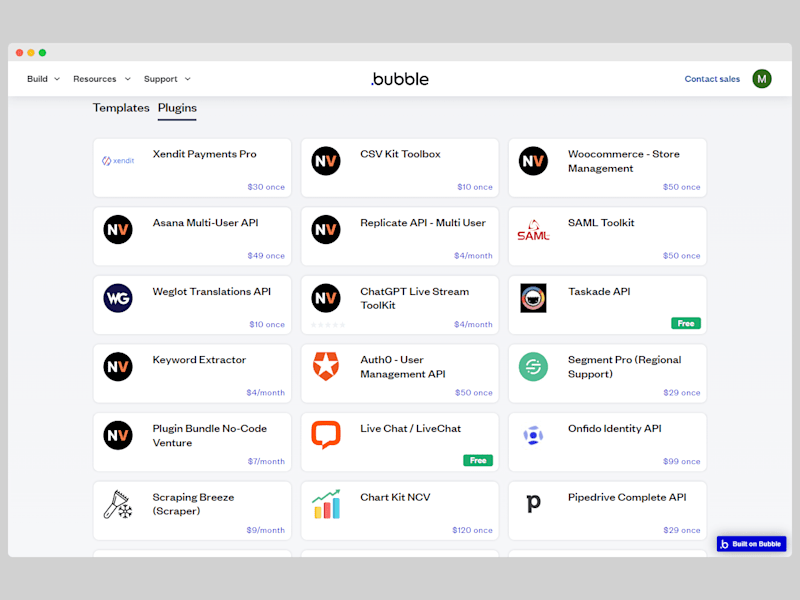Screen dimensions: 800x600
Task: Click the $99 once price on Onfido
Action: coord(681,461)
